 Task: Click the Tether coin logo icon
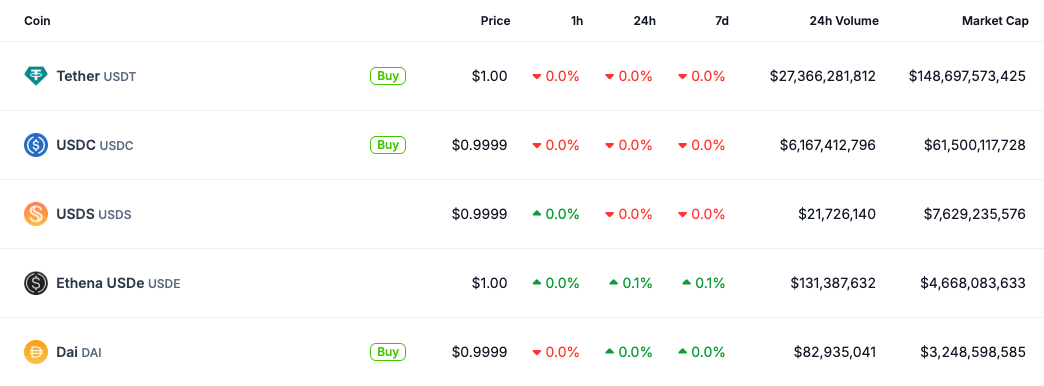[36, 76]
